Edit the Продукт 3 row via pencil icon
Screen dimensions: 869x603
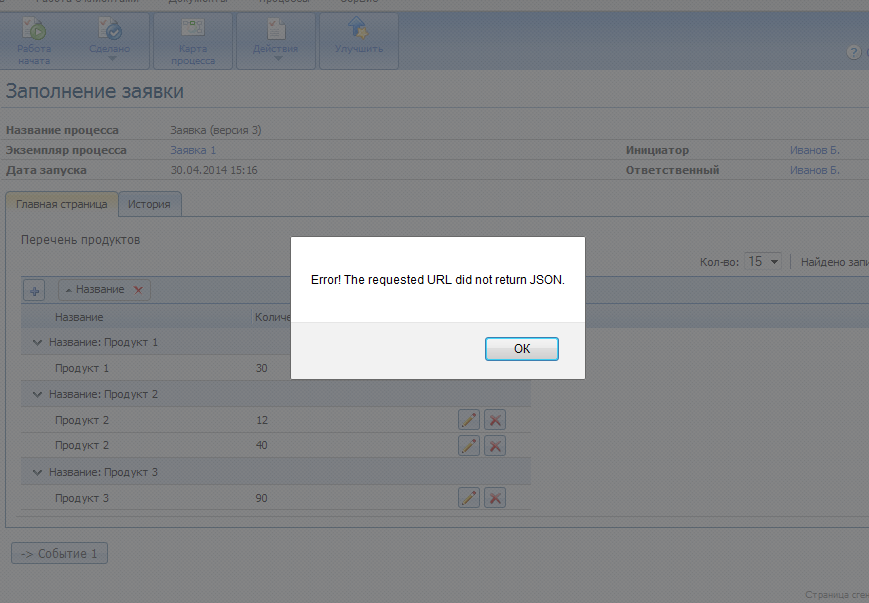pos(468,498)
